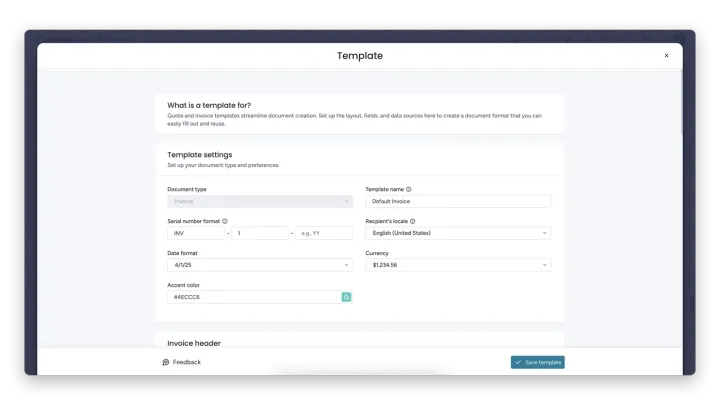
Task: Click the 'Invoice header' section heading
Action: (194, 343)
